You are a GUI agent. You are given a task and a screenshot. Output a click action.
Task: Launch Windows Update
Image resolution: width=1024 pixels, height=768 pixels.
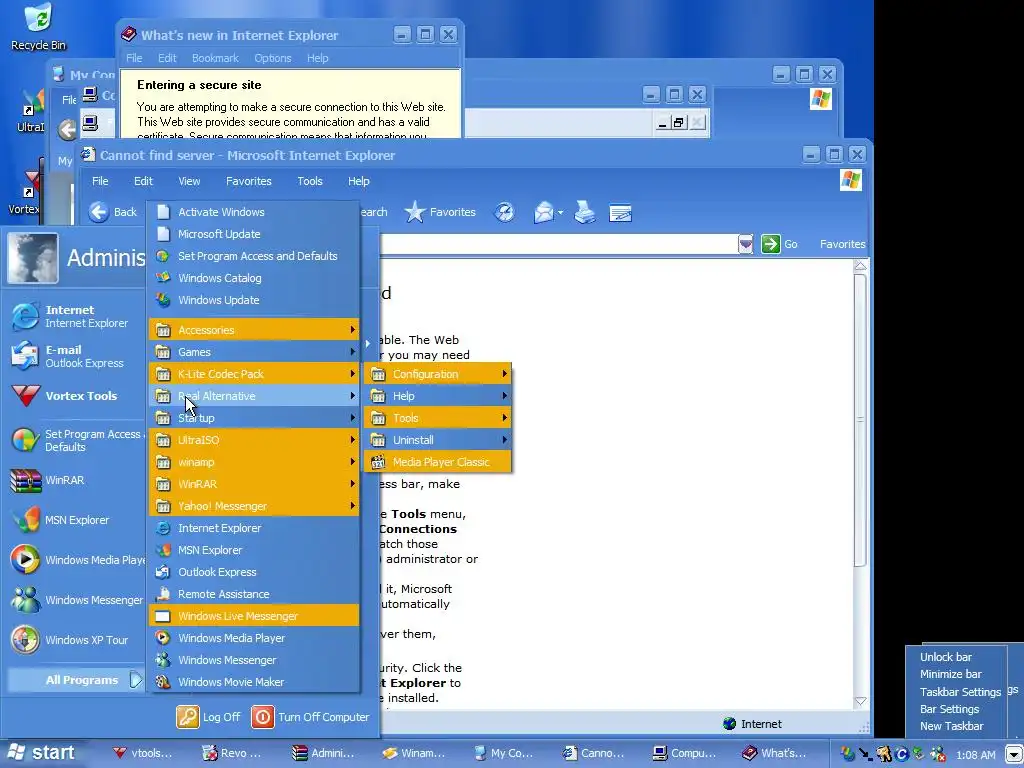(254, 300)
